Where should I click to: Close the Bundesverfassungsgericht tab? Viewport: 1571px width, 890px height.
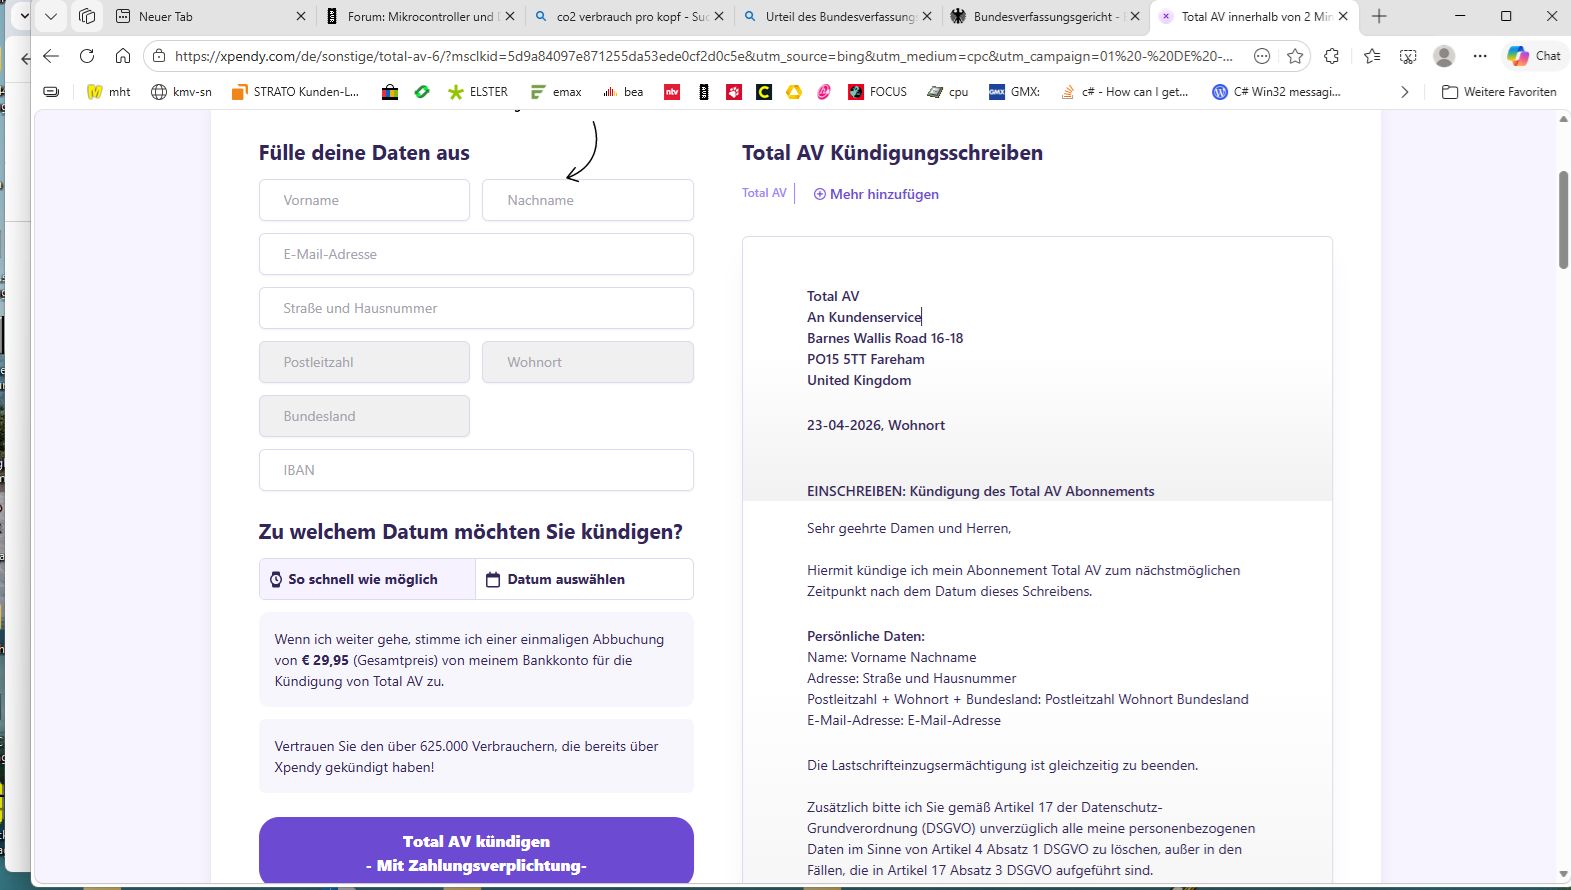(x=1135, y=16)
